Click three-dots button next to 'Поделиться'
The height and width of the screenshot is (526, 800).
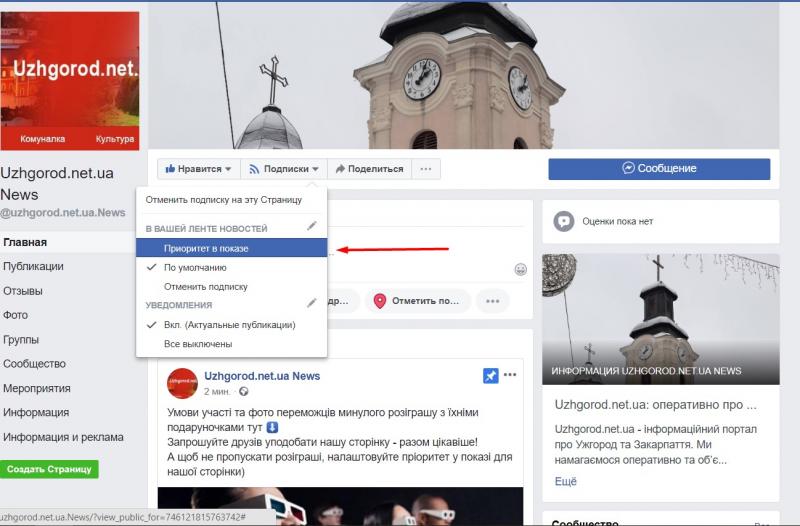[x=425, y=169]
